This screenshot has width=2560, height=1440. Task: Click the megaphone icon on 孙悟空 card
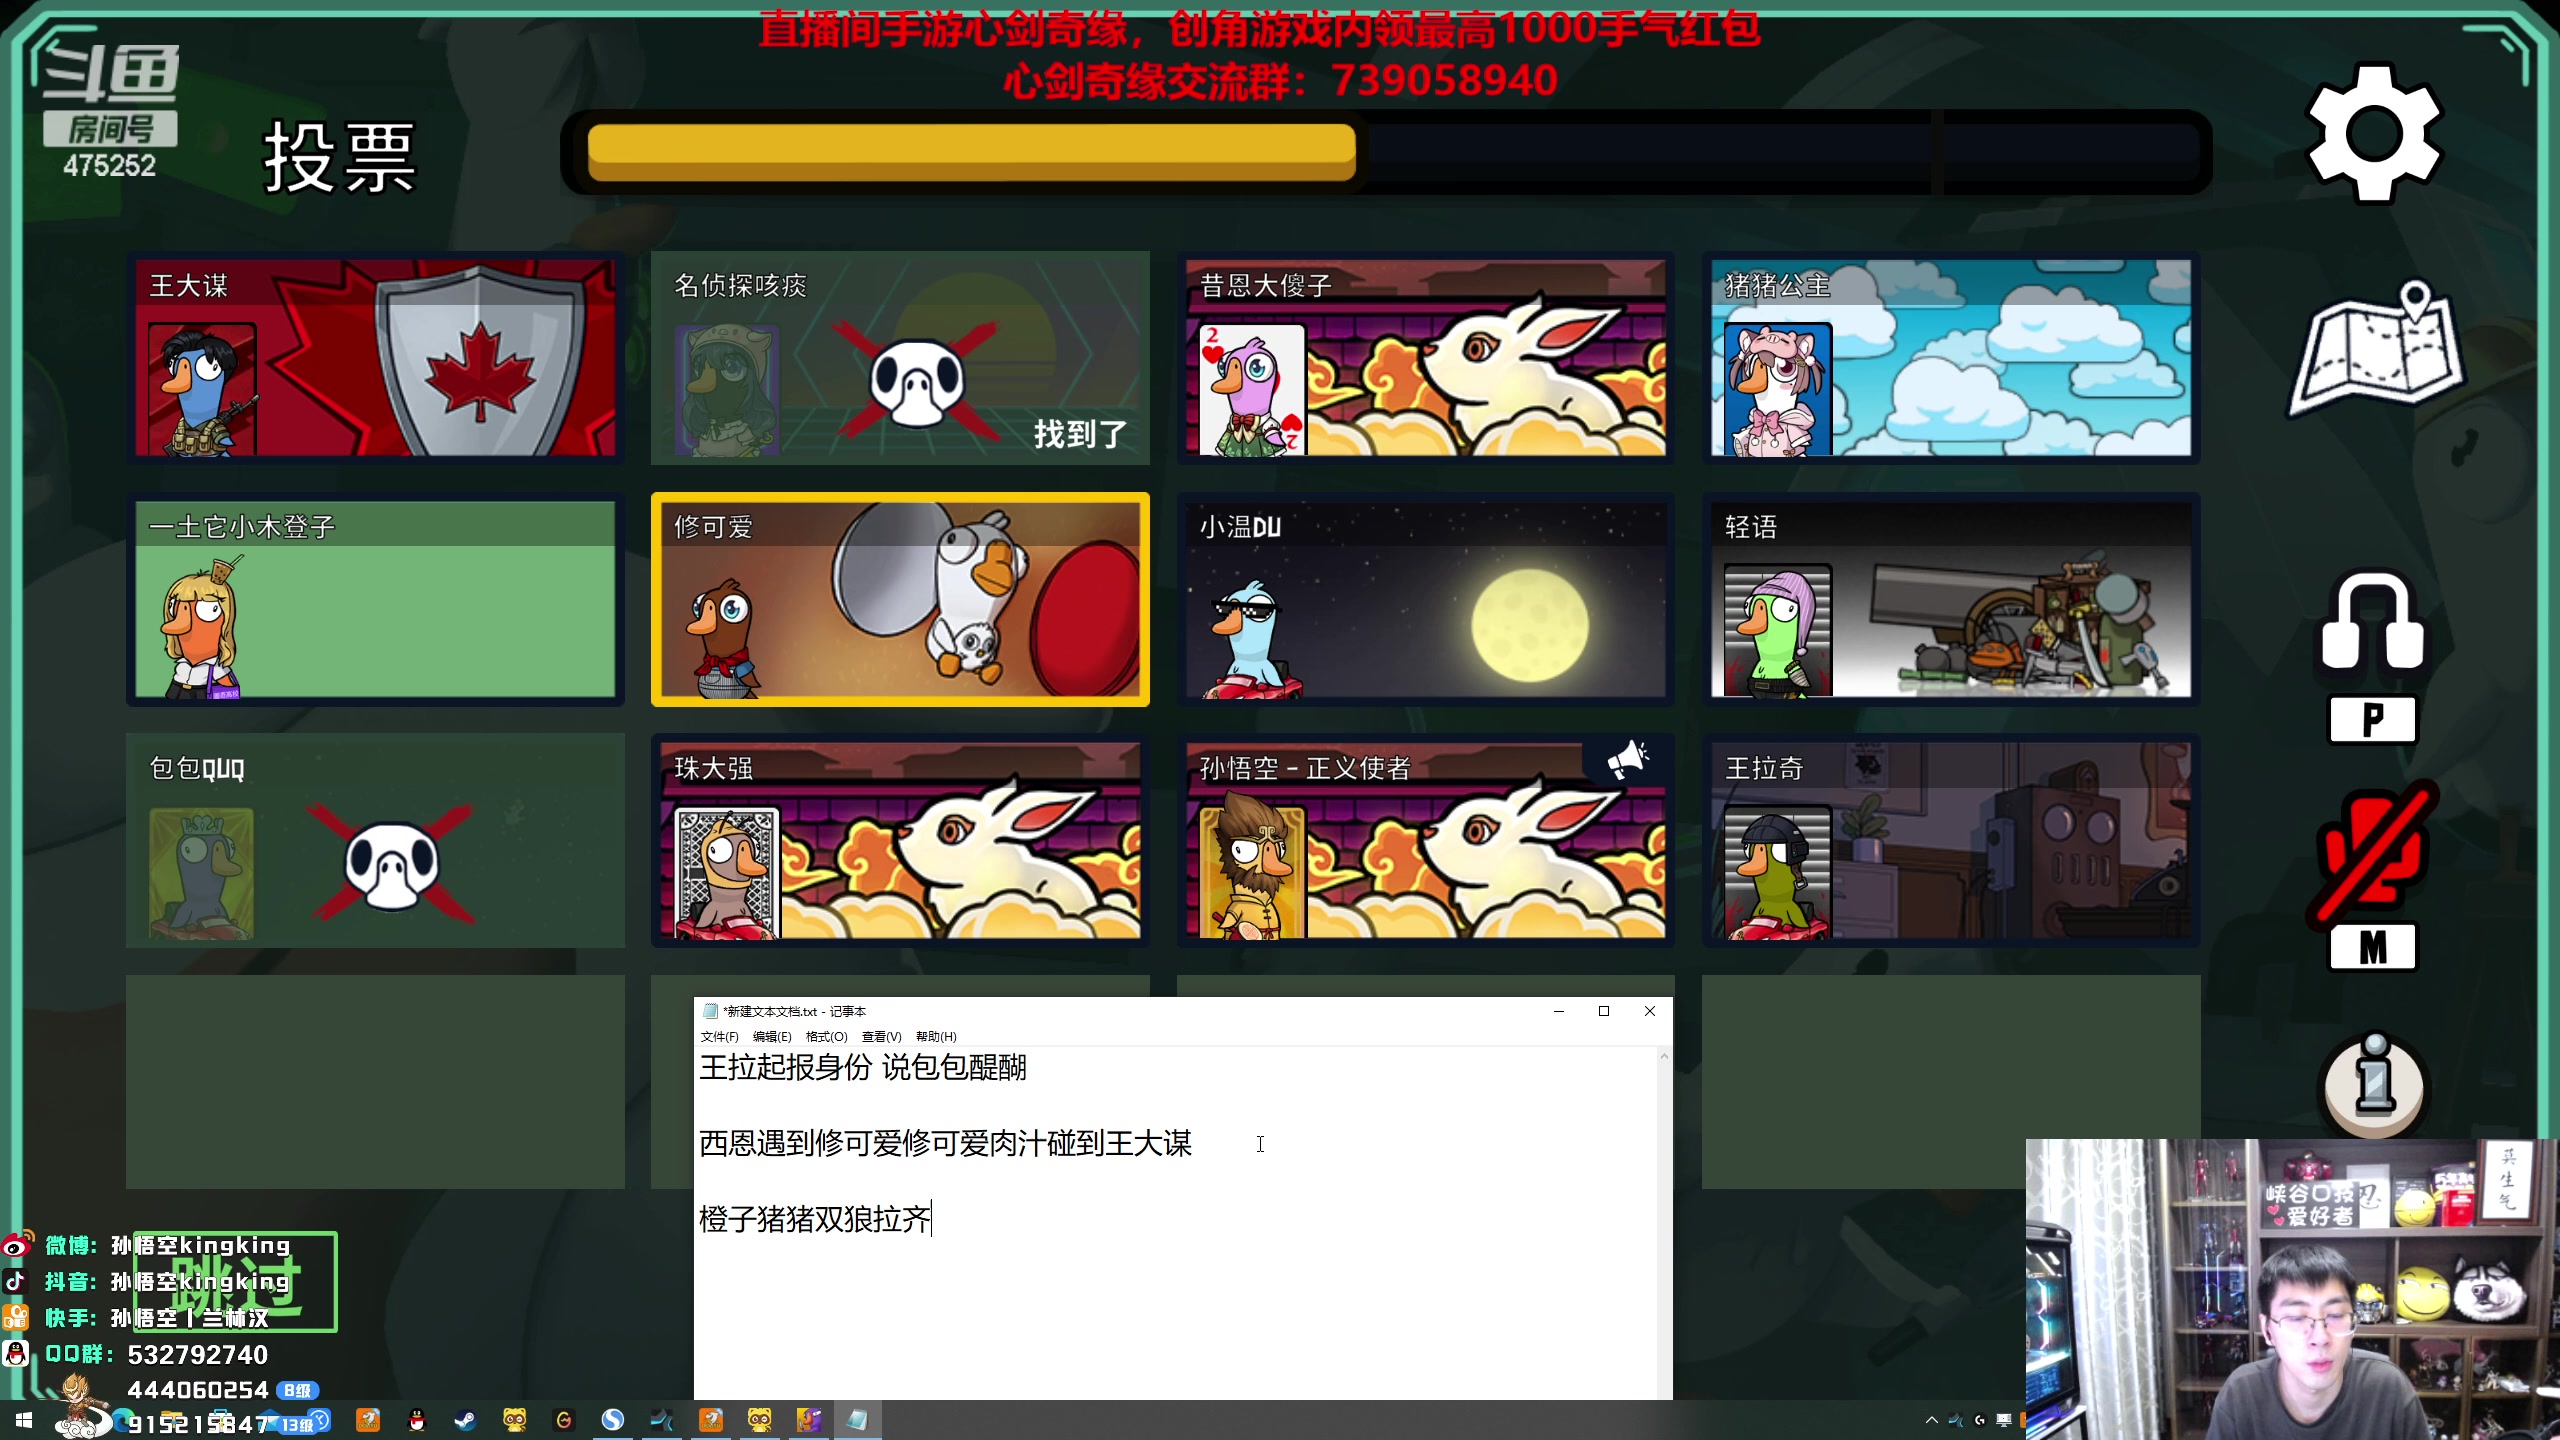1627,760
